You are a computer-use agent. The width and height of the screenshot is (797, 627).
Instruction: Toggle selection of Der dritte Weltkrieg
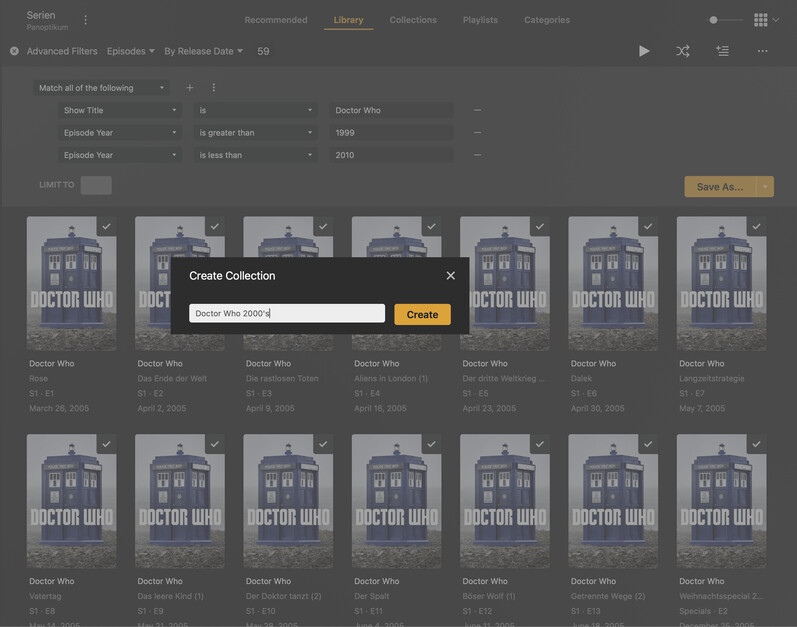coord(540,226)
